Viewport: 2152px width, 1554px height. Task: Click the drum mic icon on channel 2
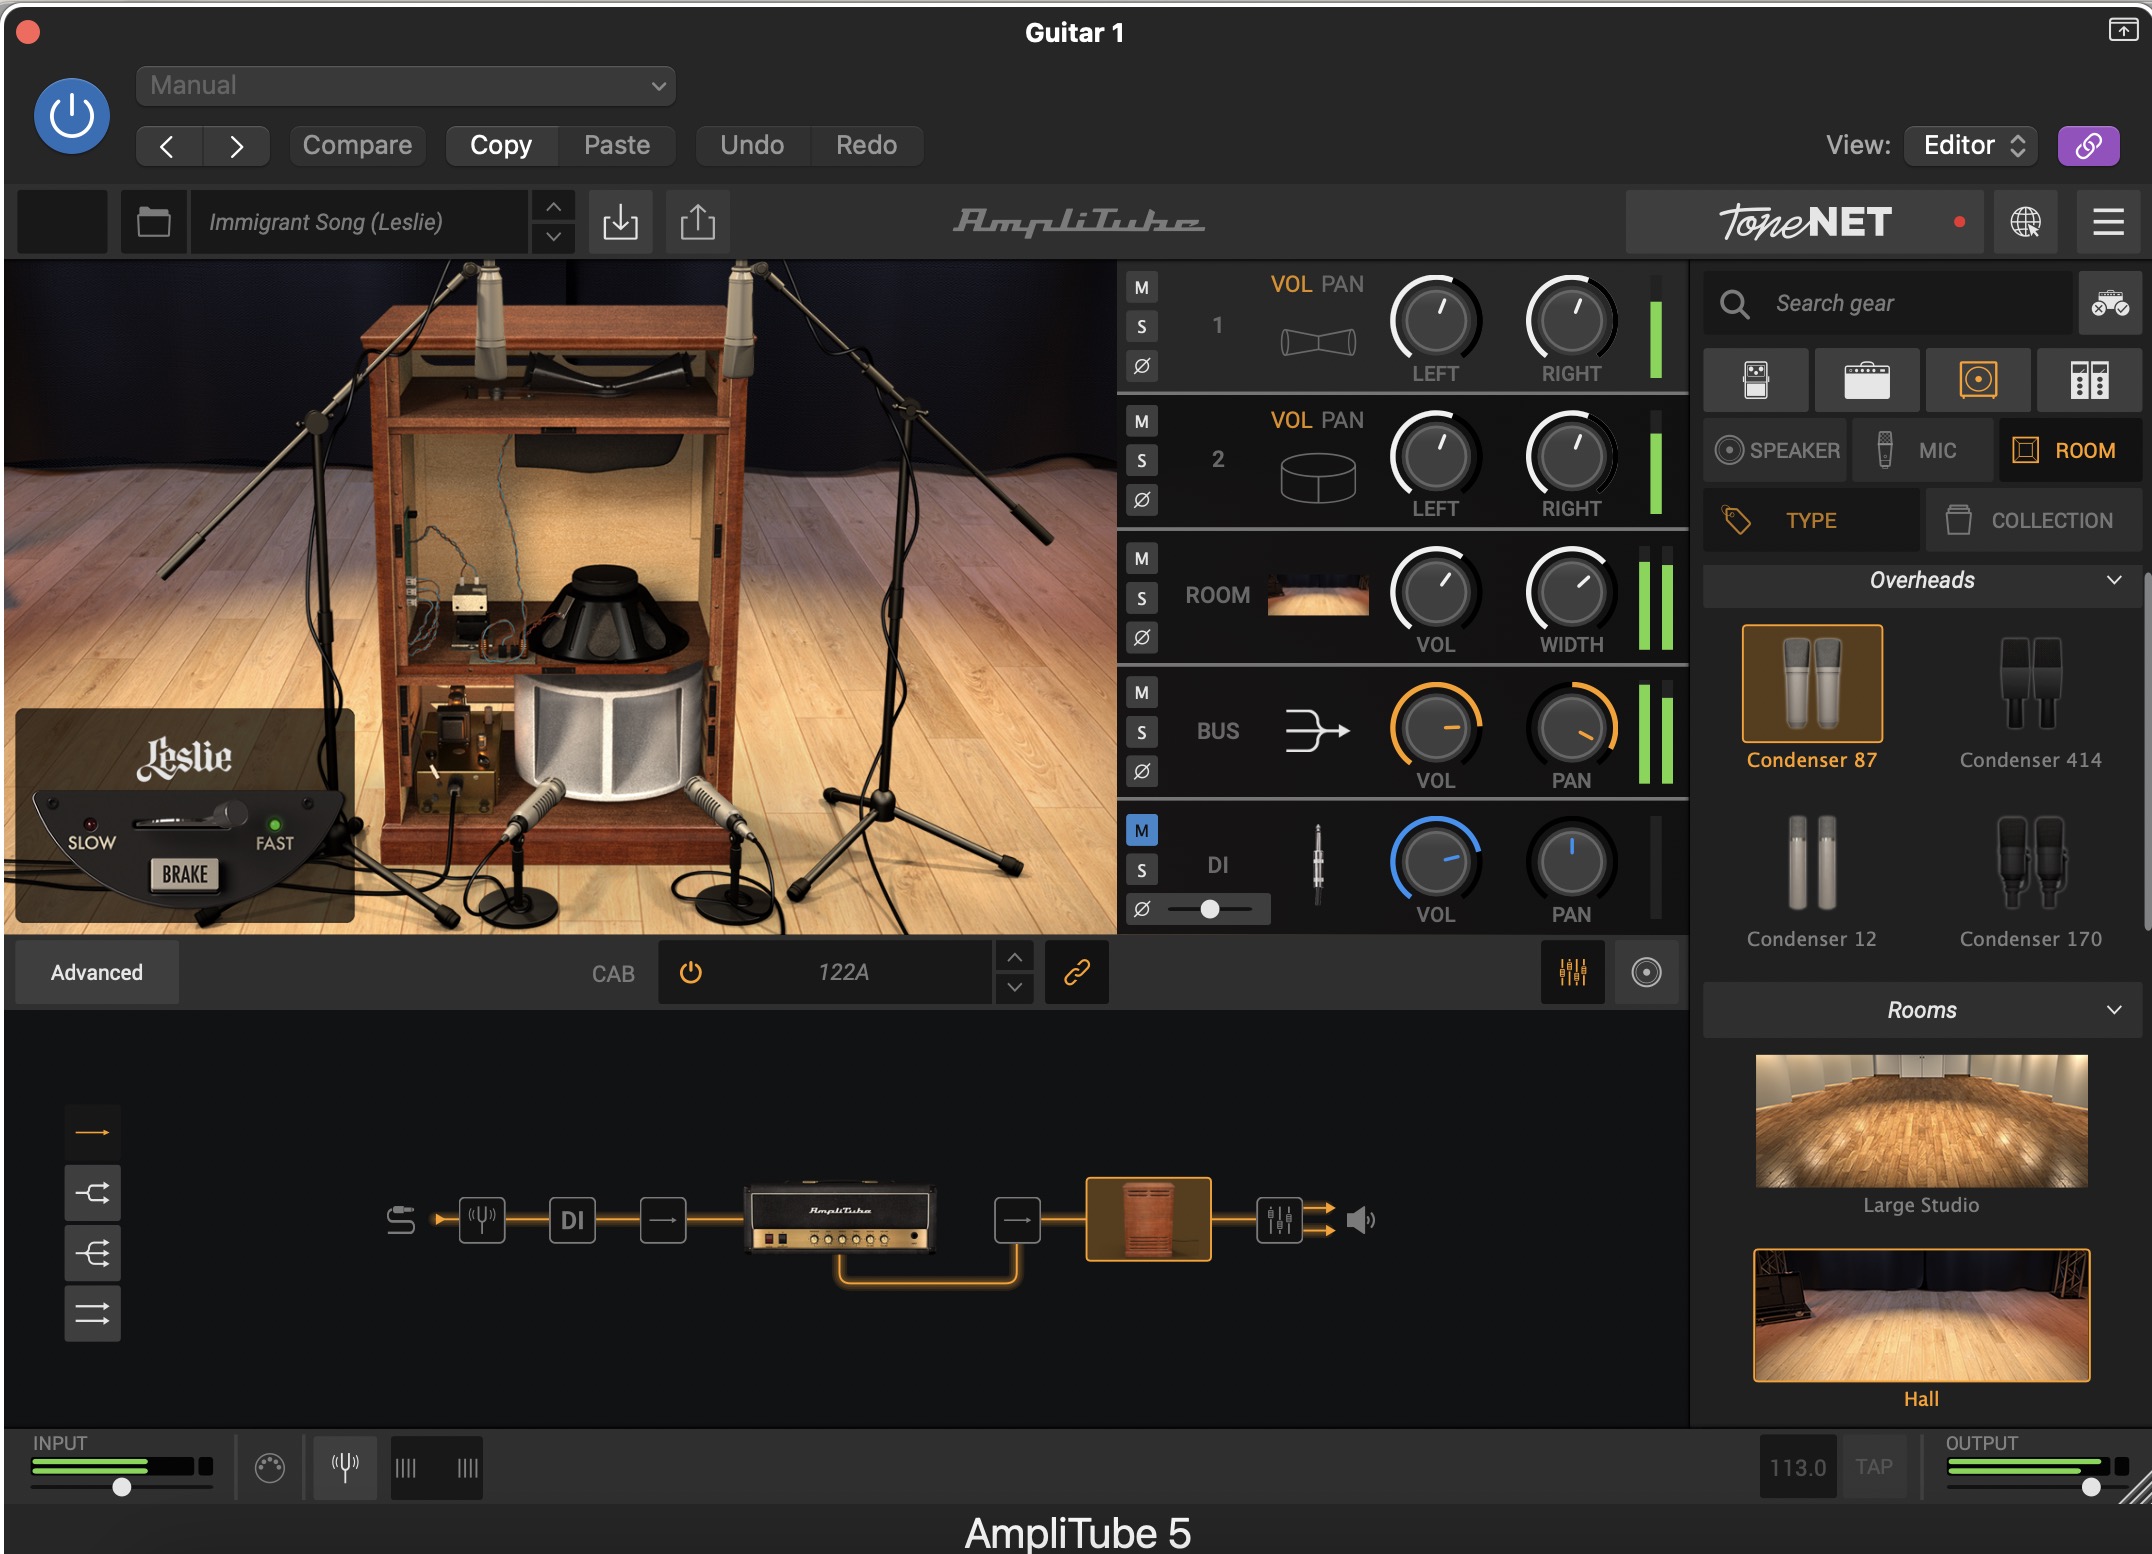1318,477
